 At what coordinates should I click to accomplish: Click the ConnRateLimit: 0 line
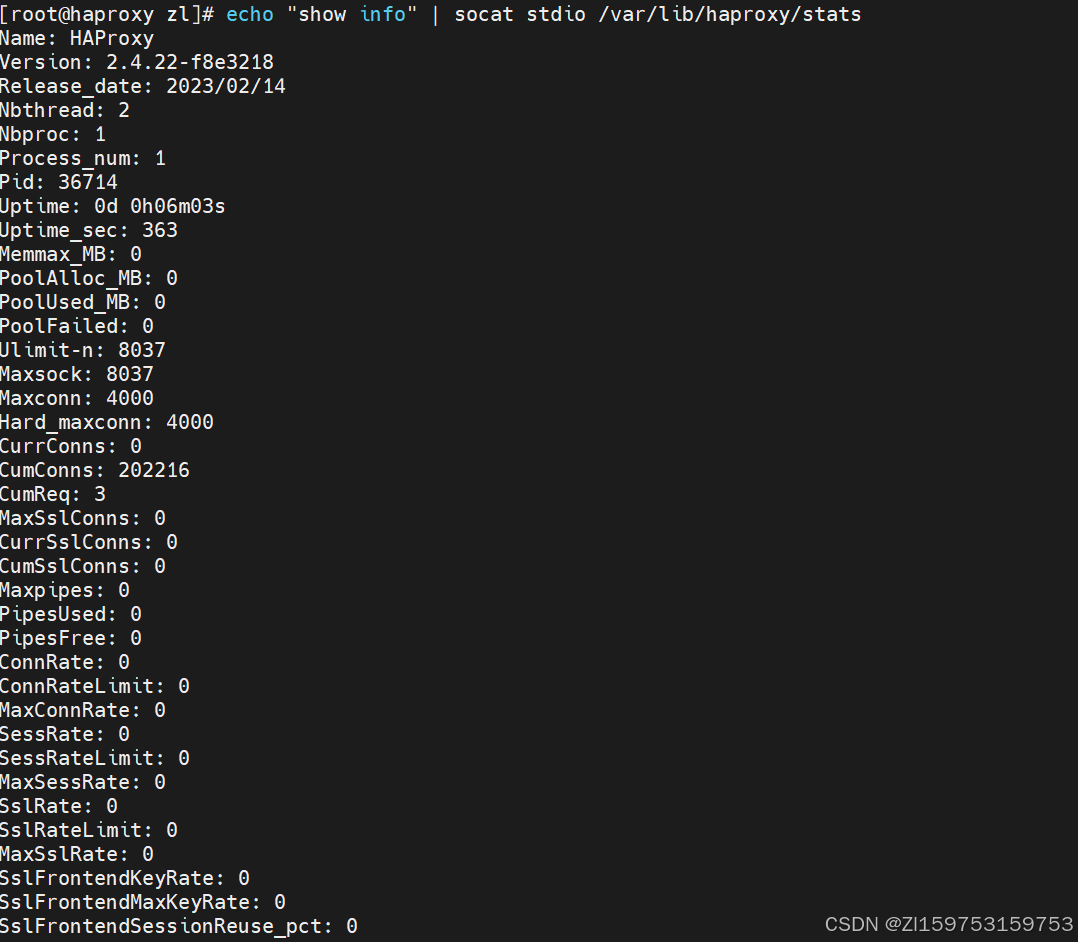coord(94,686)
